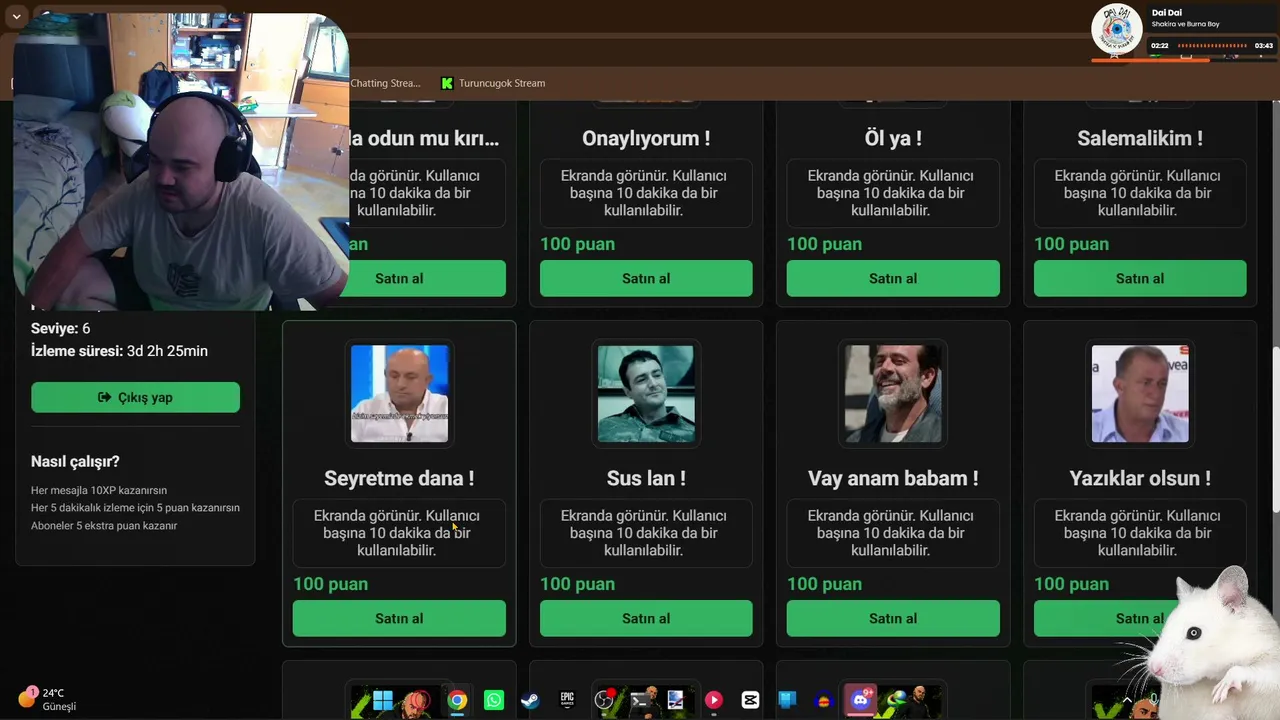Buy the Öl ya reward
1280x720 pixels.
pos(893,278)
